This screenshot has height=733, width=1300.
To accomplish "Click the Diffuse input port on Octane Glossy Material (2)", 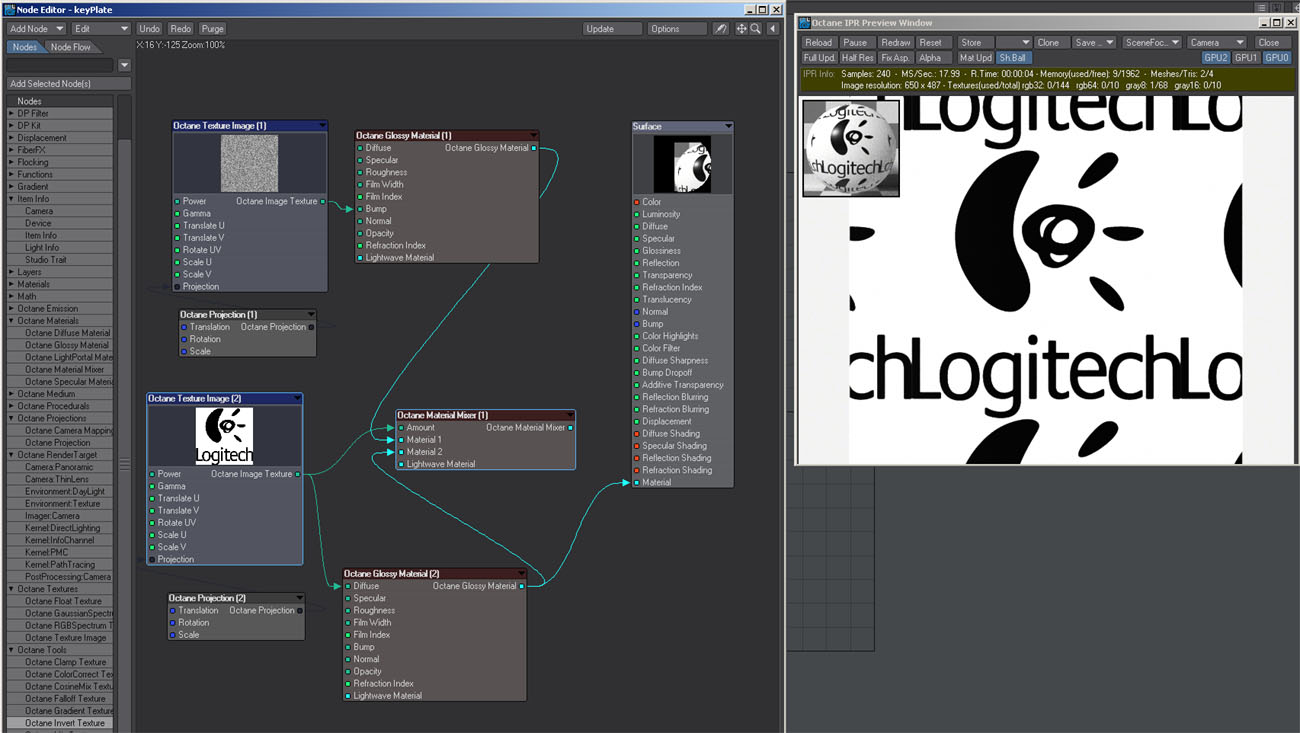I will tap(348, 586).
